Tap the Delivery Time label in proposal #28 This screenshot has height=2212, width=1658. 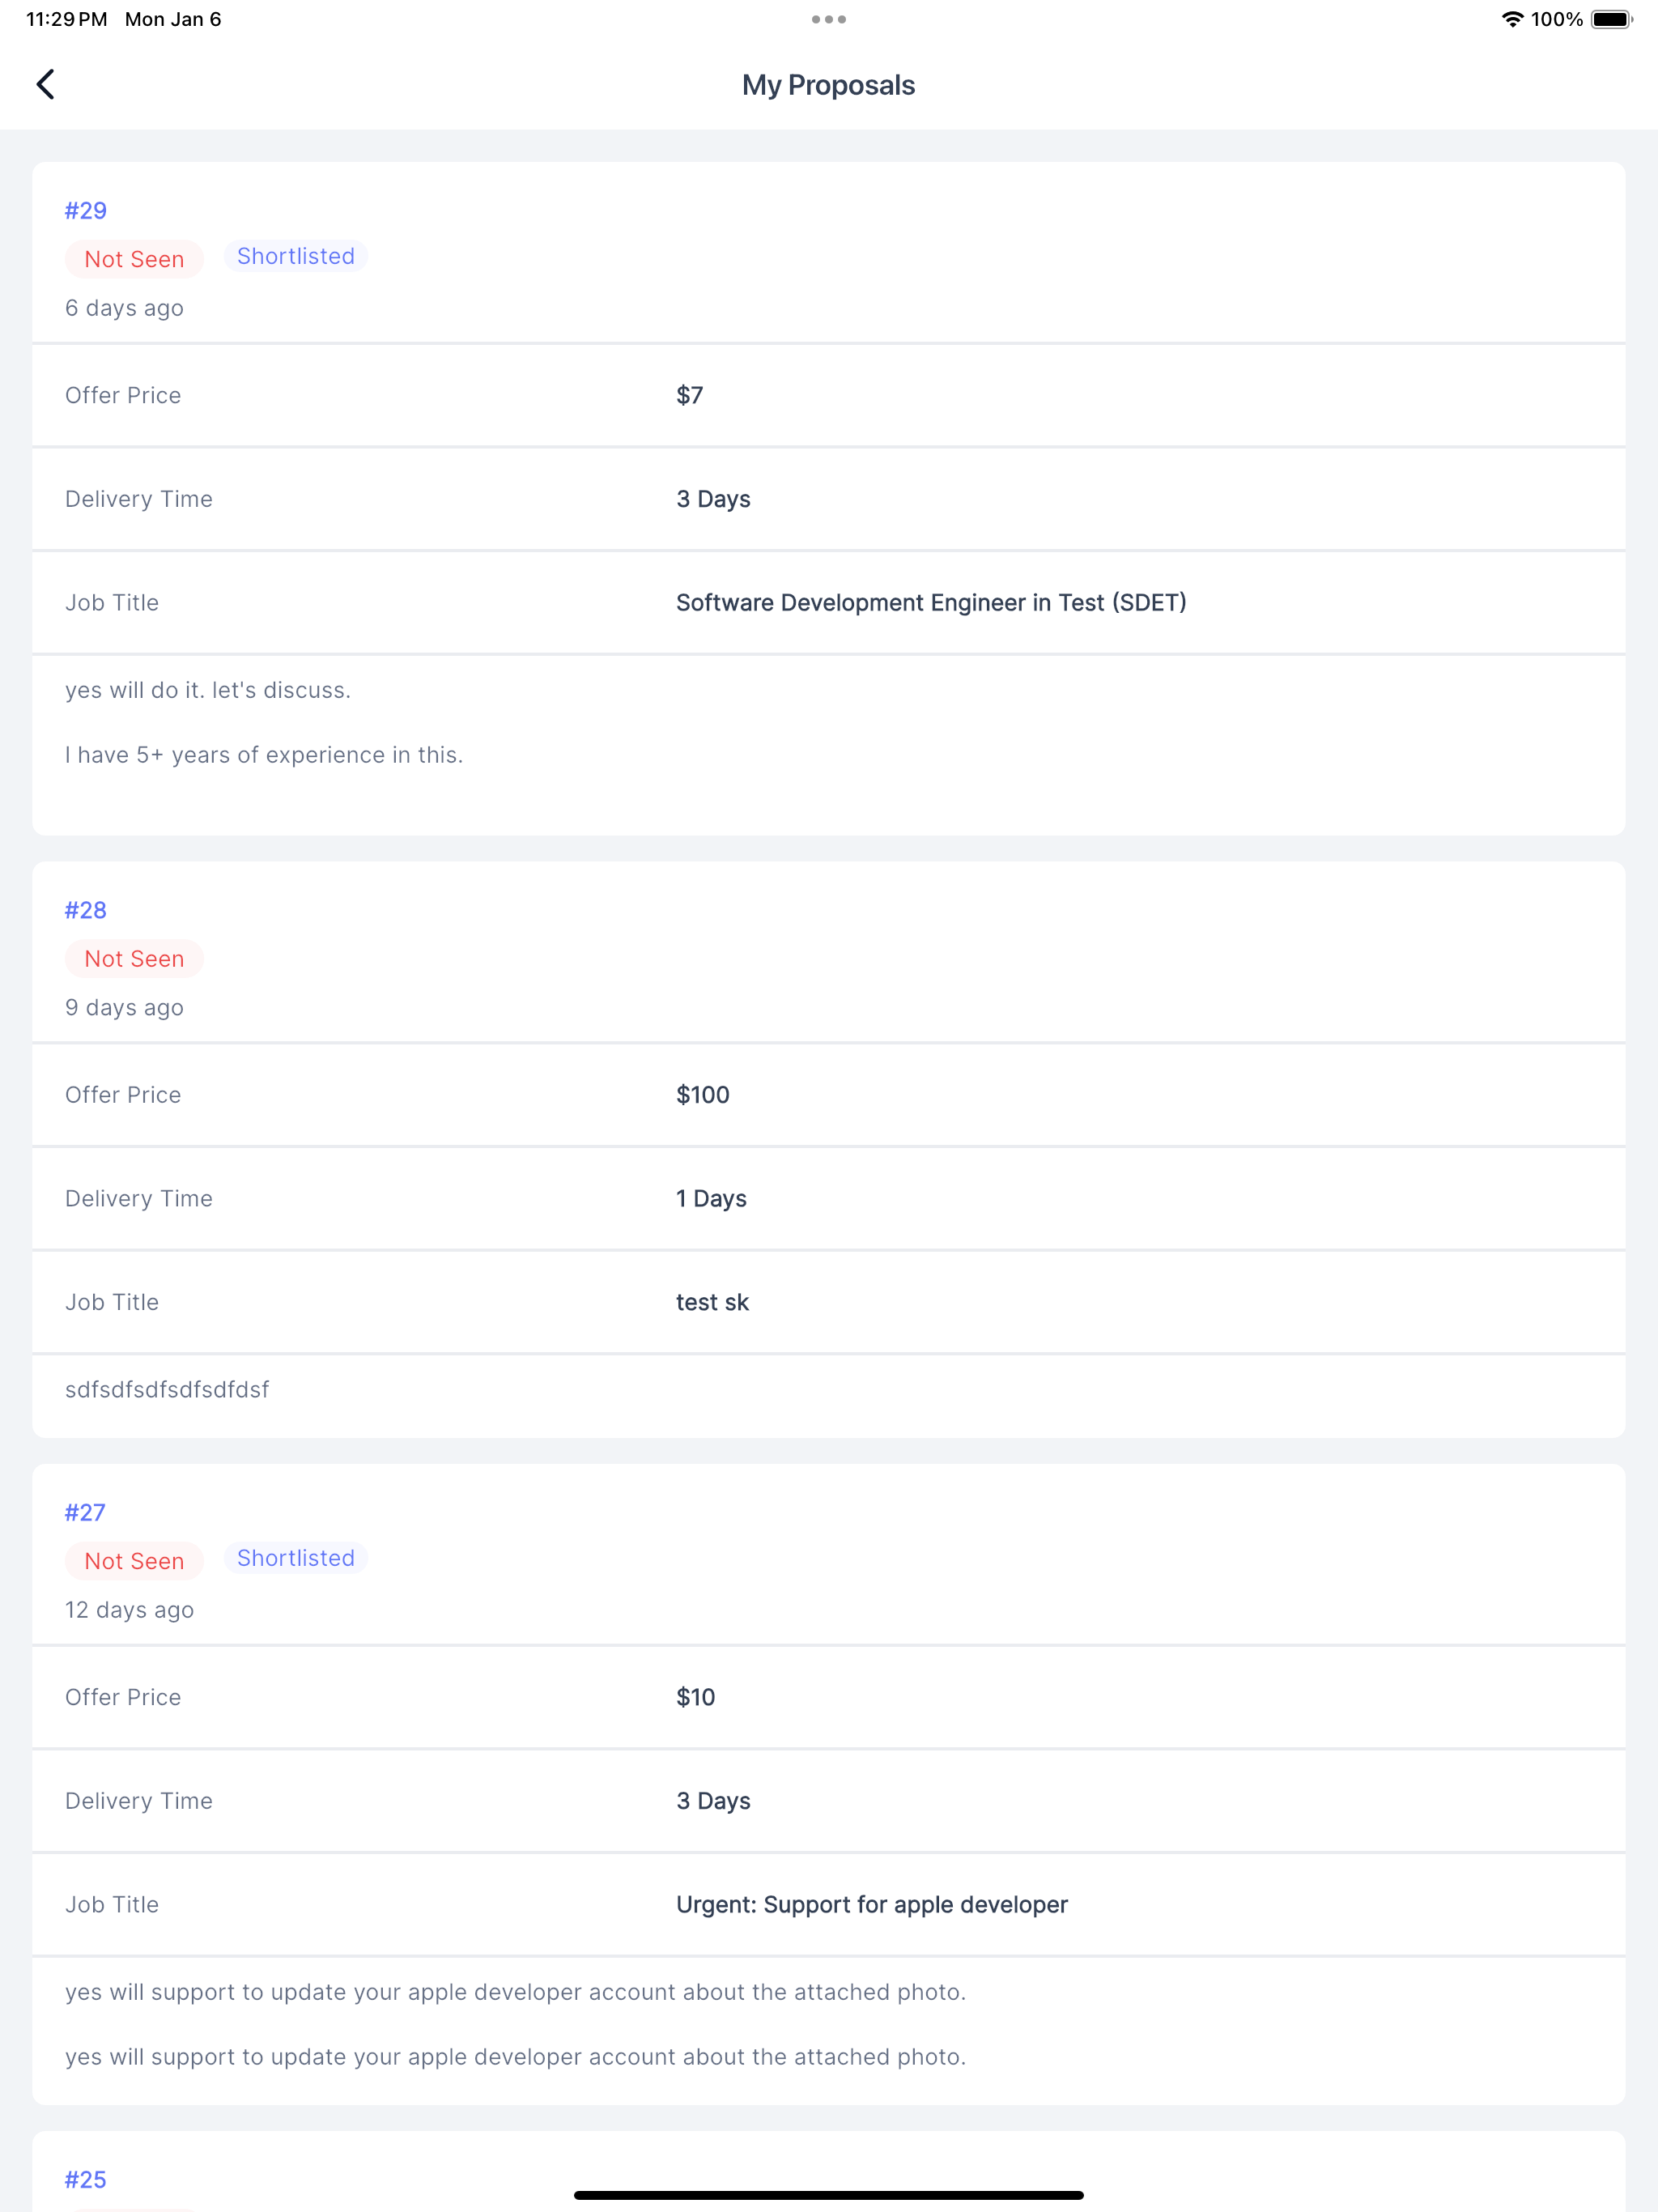click(139, 1198)
